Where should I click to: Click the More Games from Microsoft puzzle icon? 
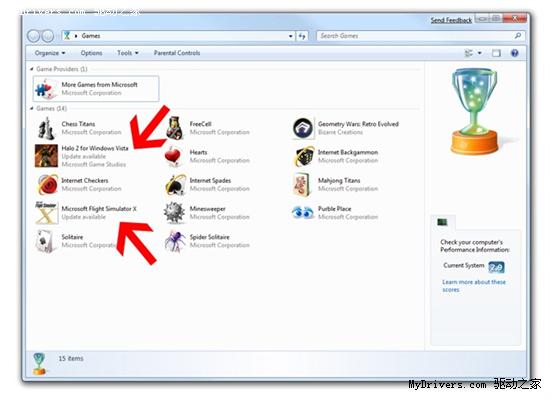[46, 89]
